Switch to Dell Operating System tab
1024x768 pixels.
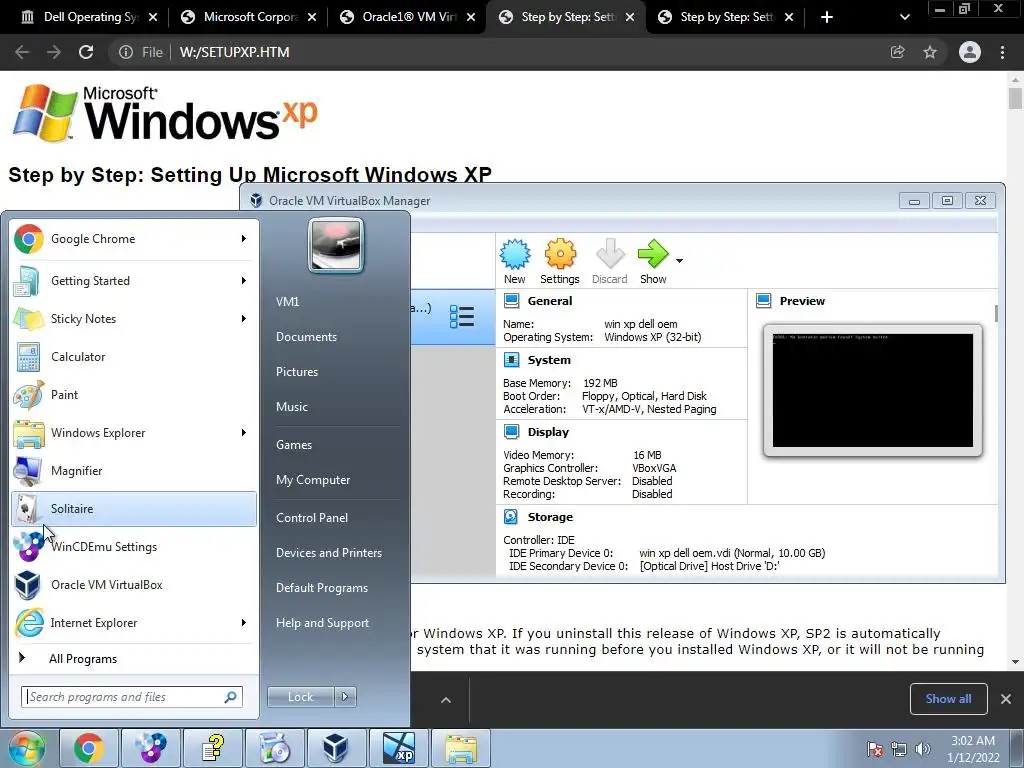pyautogui.click(x=88, y=17)
